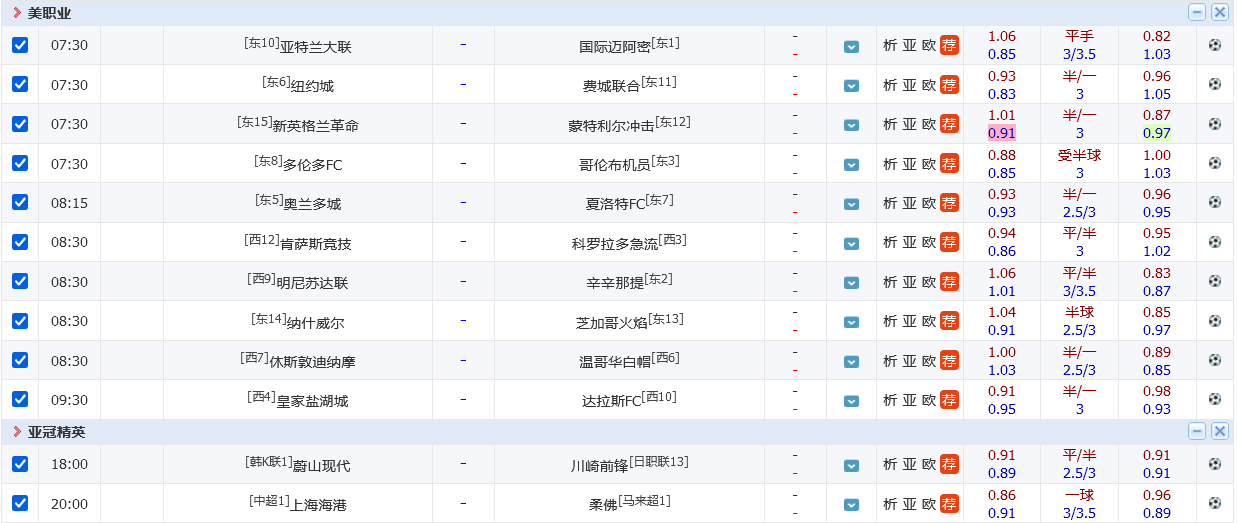The image size is (1237, 523).
Task: Expand the dropdown arrow for 肯萨斯竞技 match
Action: pos(851,243)
